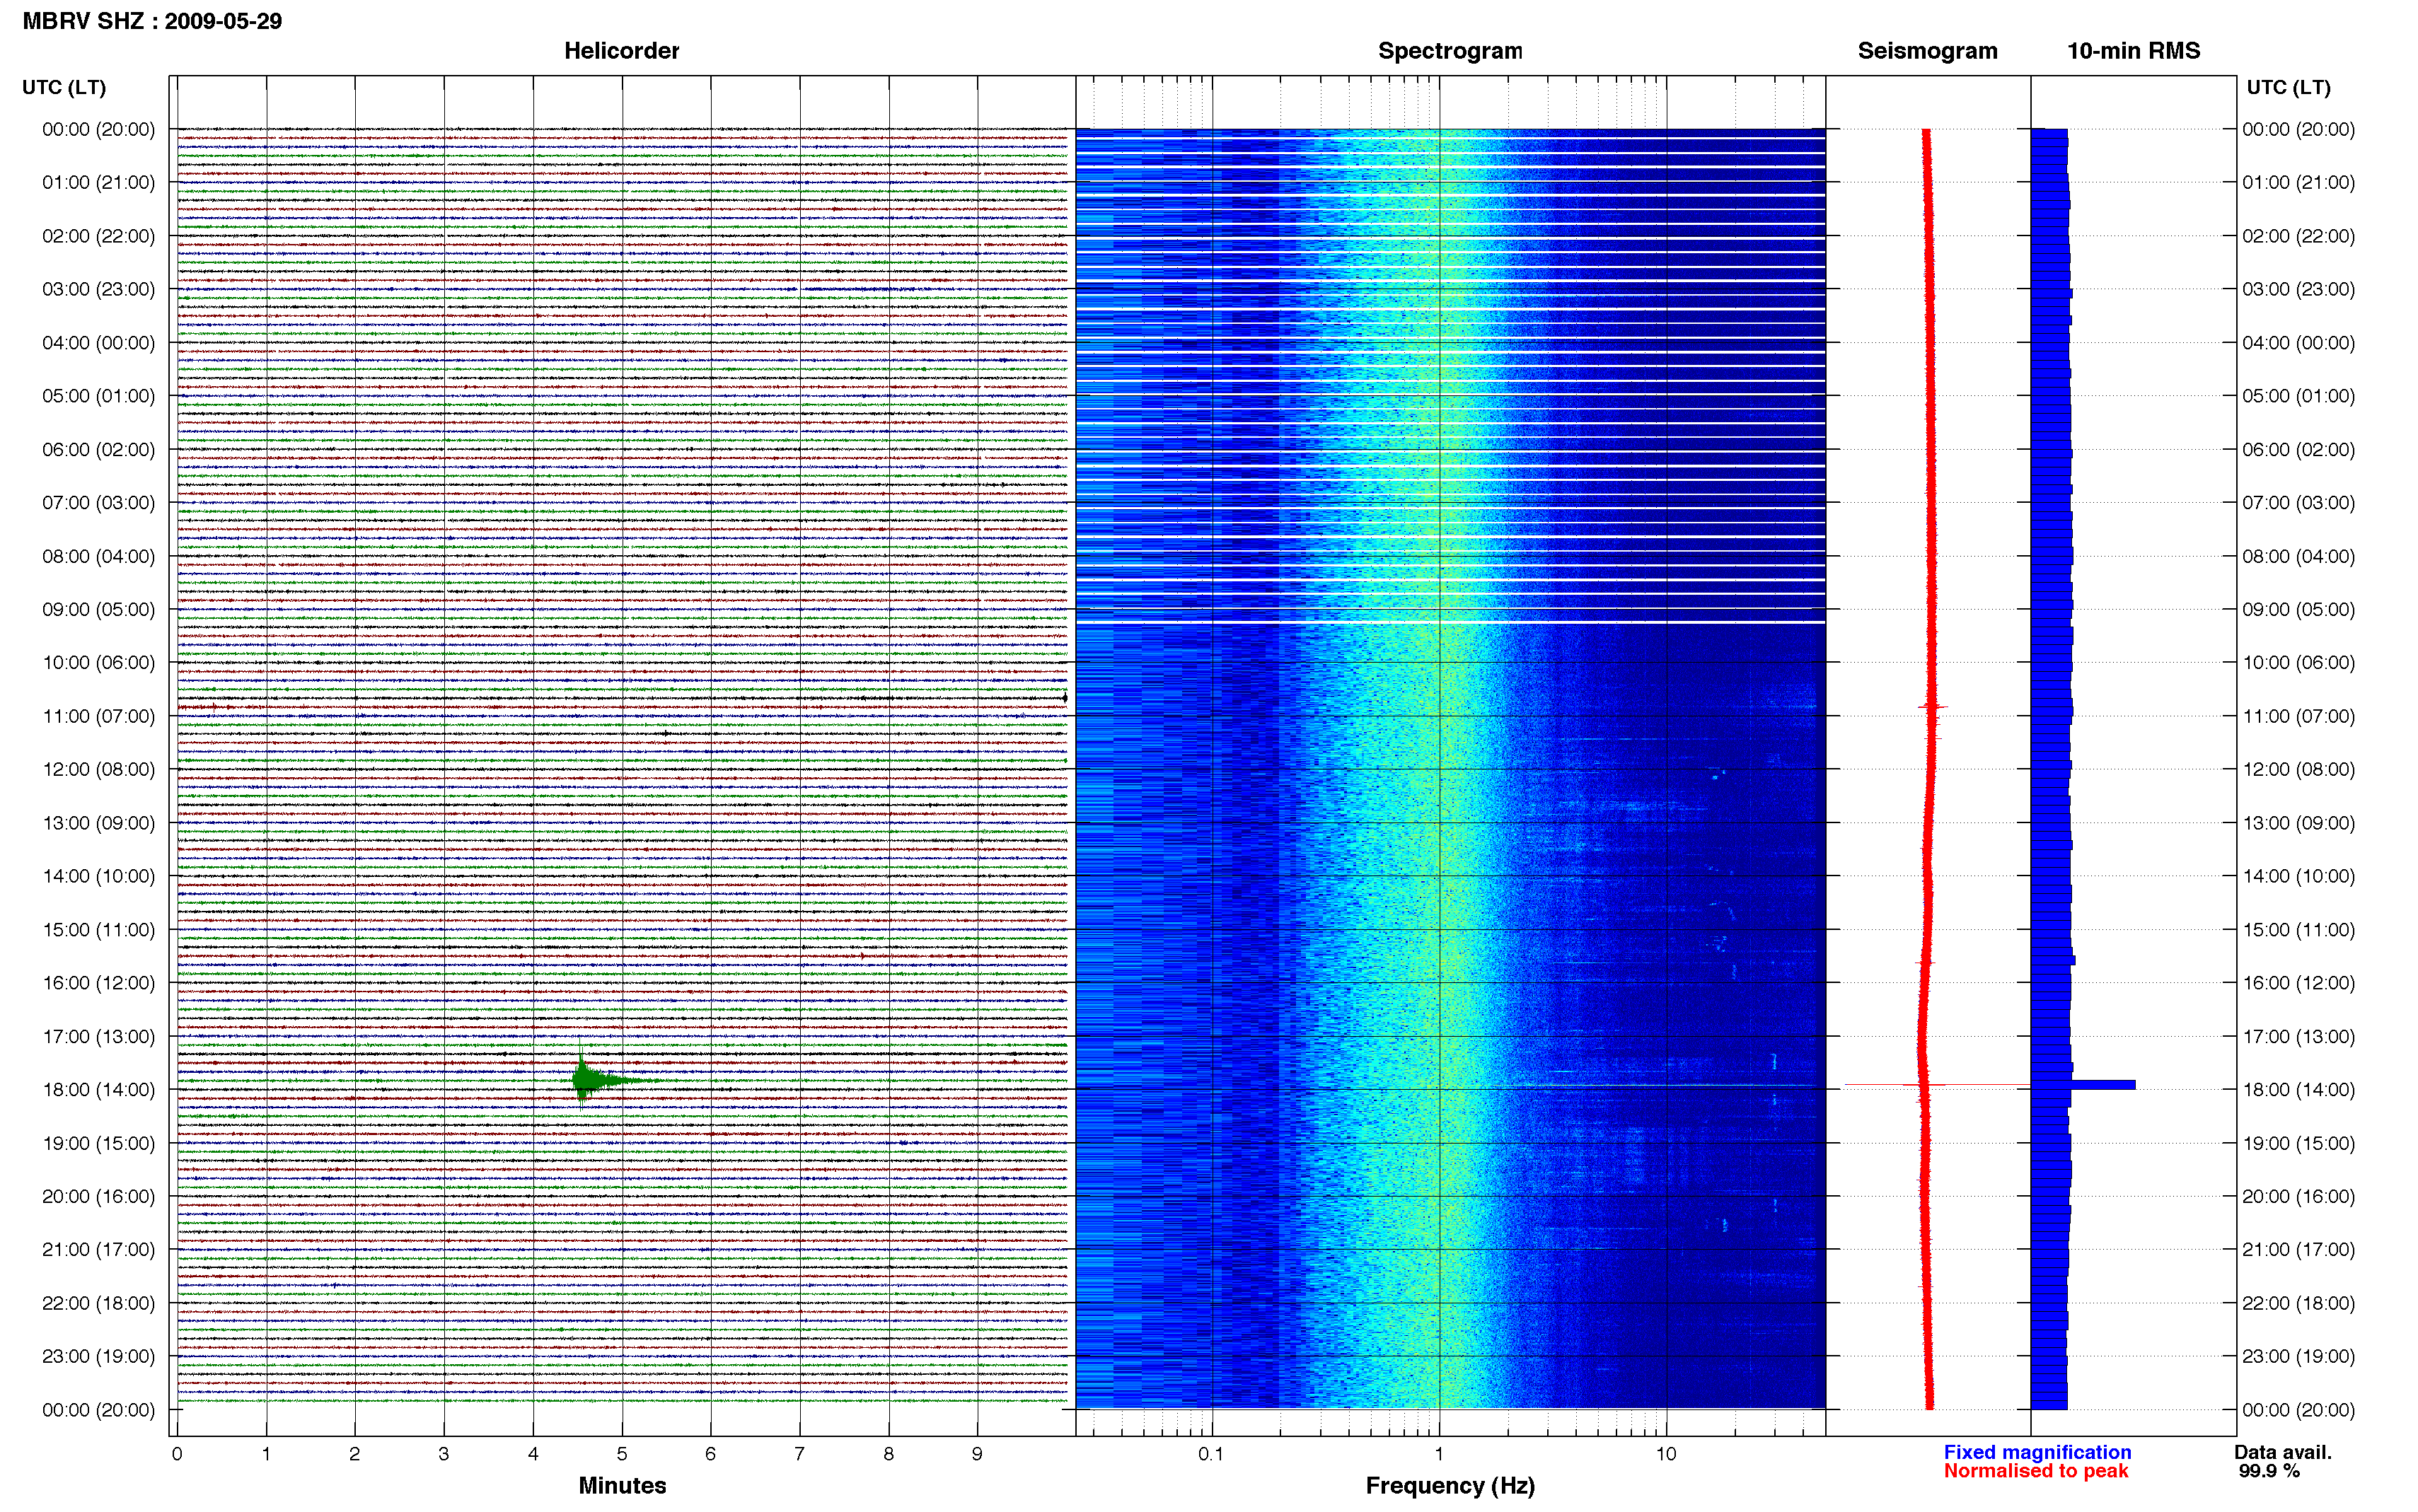Click minute tick label '0' on helicorder axis
The image size is (2418, 1512).
(x=177, y=1454)
